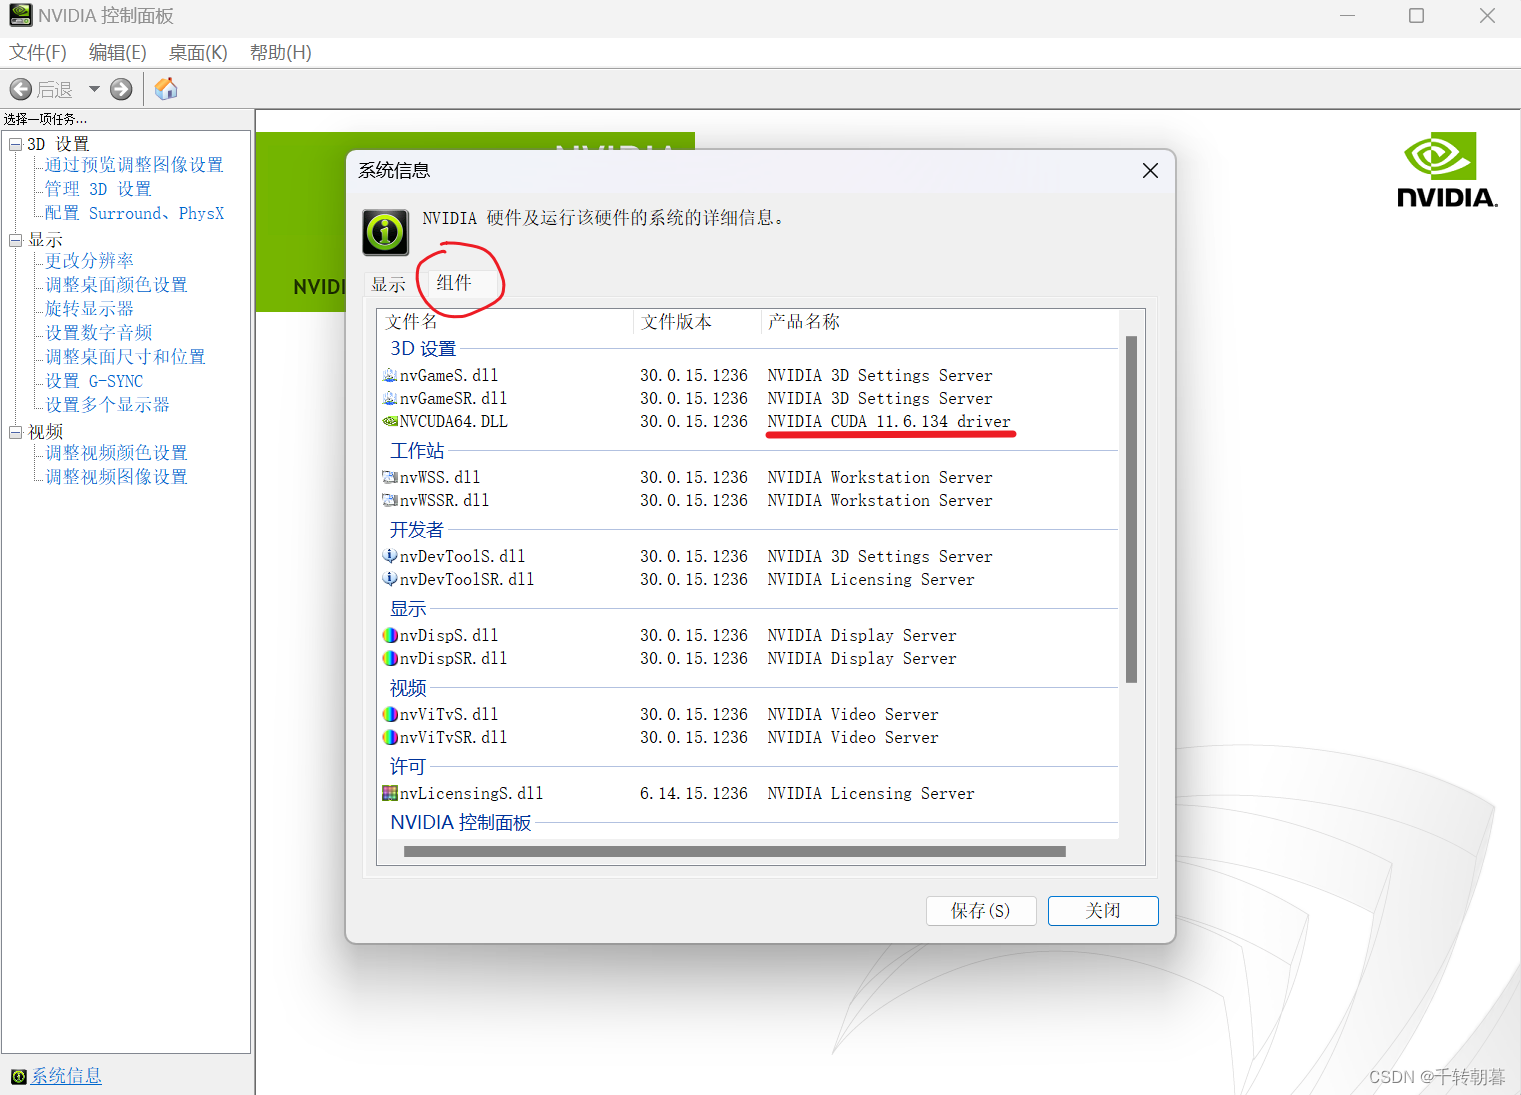Collapse the 3D 设置 tree node

[x=15, y=144]
